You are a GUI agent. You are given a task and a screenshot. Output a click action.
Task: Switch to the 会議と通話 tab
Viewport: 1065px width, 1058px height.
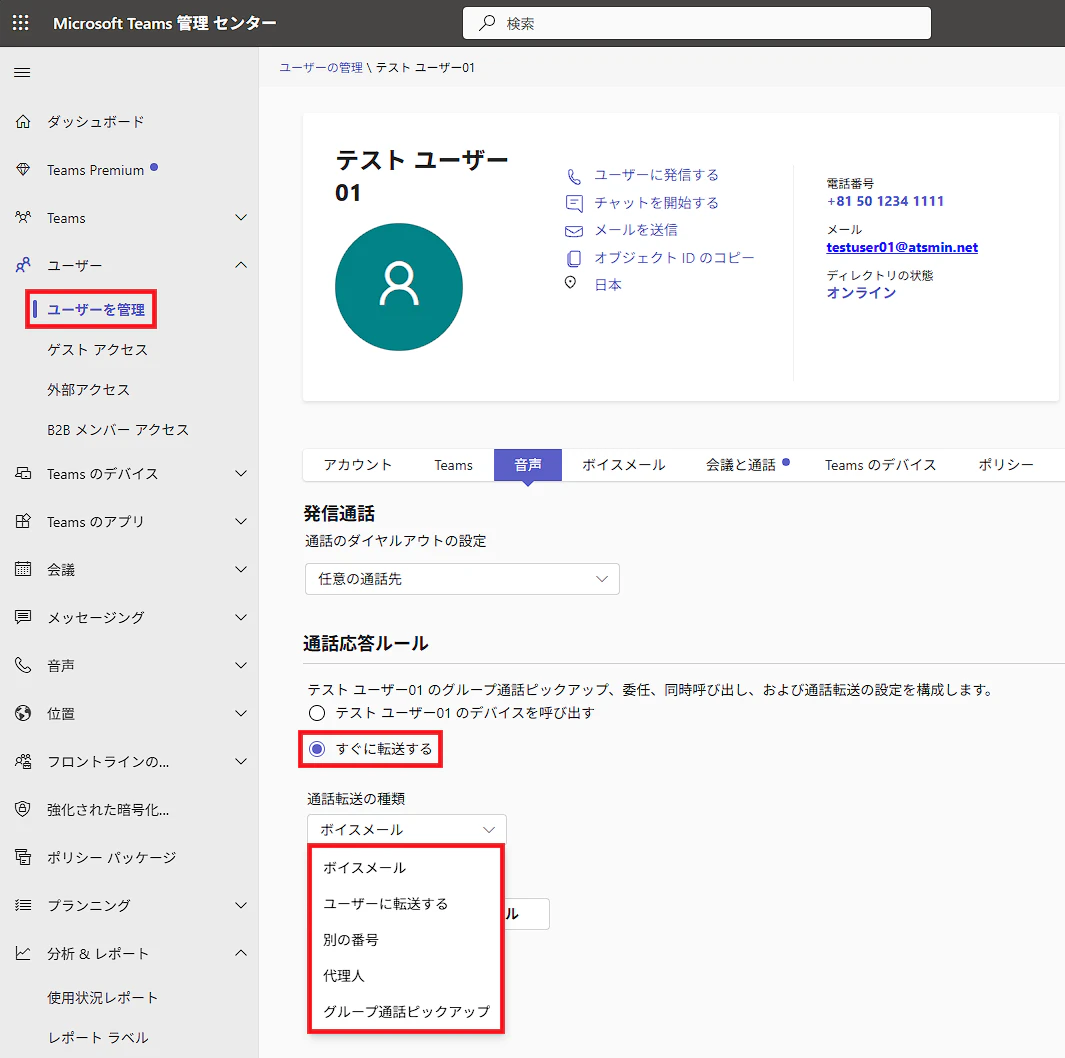[x=747, y=465]
